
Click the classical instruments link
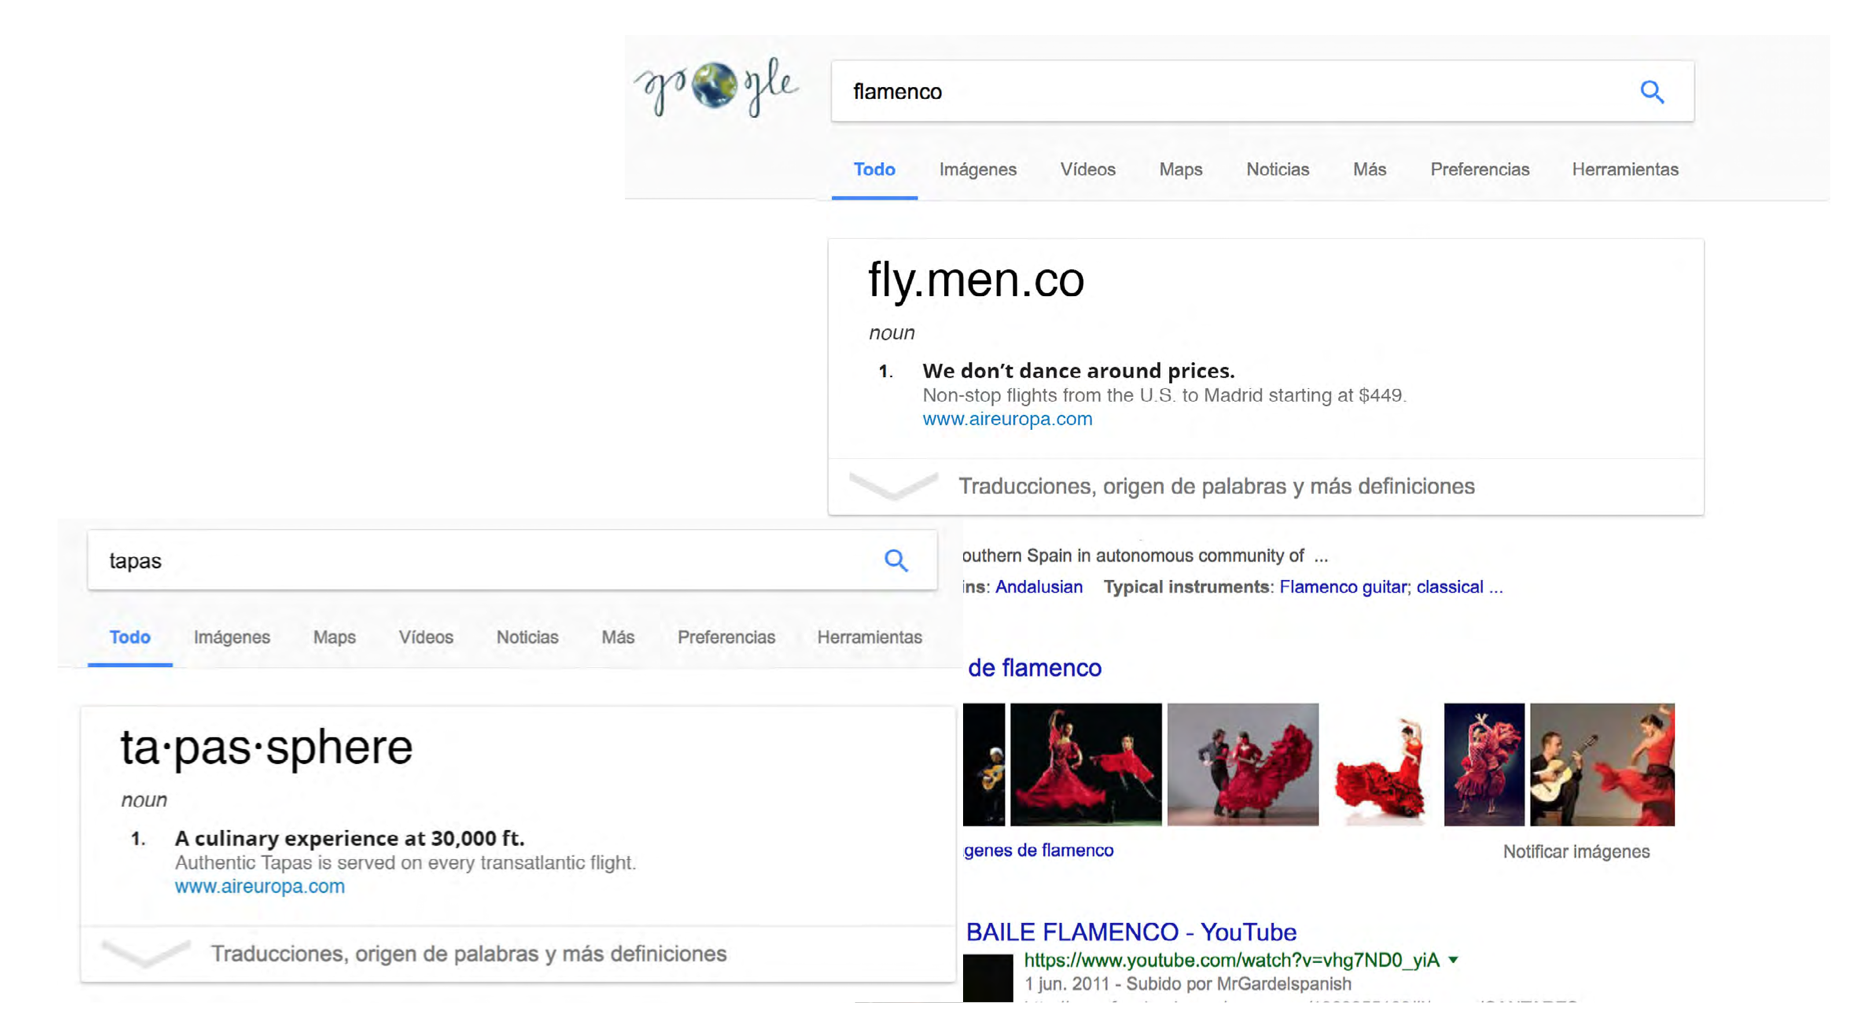click(x=1459, y=587)
